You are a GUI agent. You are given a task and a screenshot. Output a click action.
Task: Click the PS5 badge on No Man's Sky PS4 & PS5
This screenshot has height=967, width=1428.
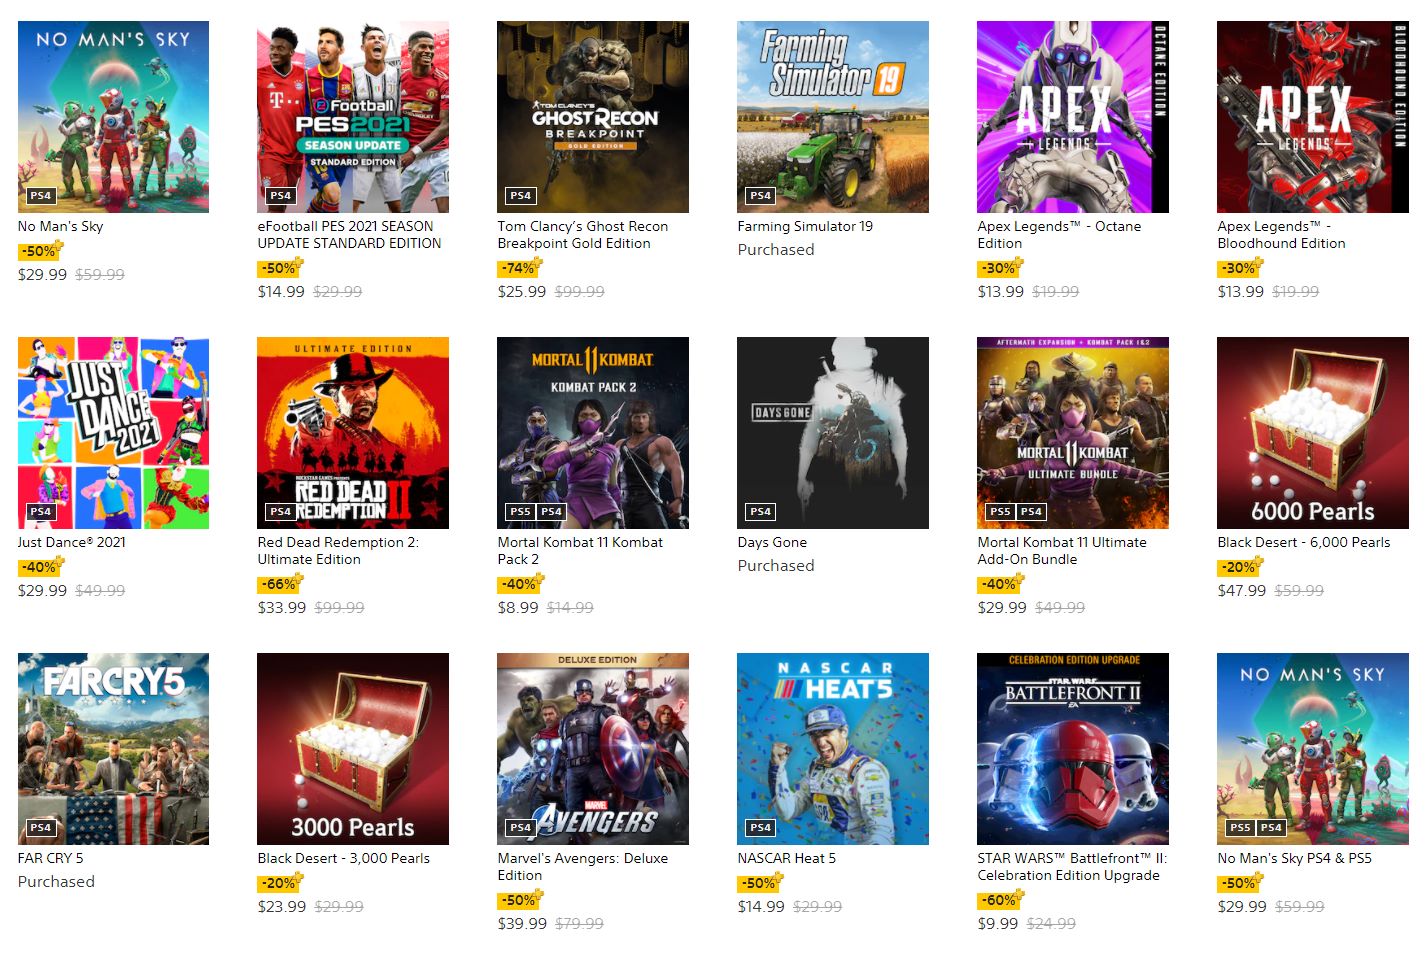pyautogui.click(x=1240, y=828)
